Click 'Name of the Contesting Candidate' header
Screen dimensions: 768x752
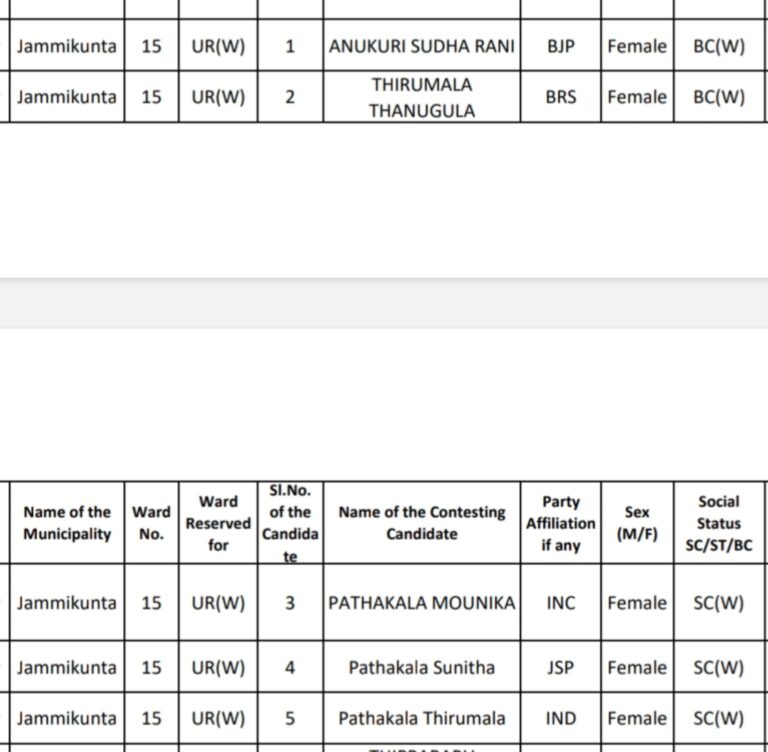click(422, 523)
